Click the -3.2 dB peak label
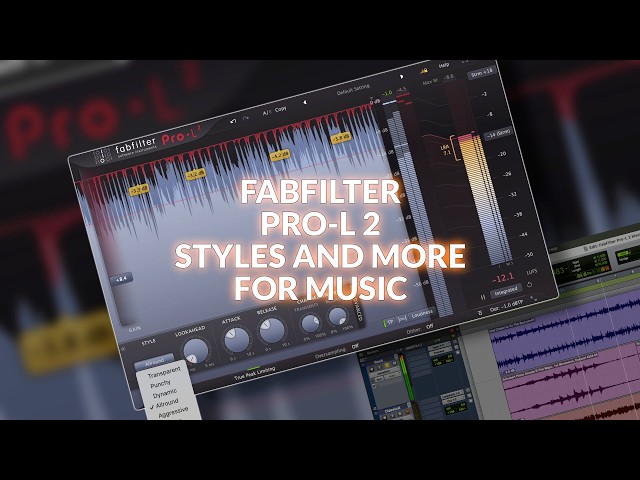This screenshot has height=480, width=640. coord(196,175)
